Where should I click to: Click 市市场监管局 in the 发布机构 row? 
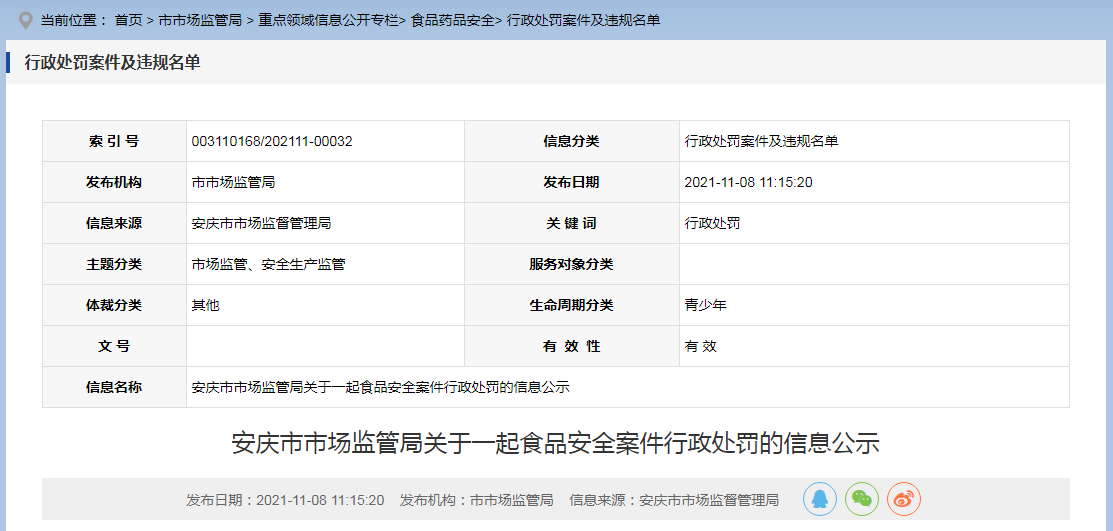233,182
